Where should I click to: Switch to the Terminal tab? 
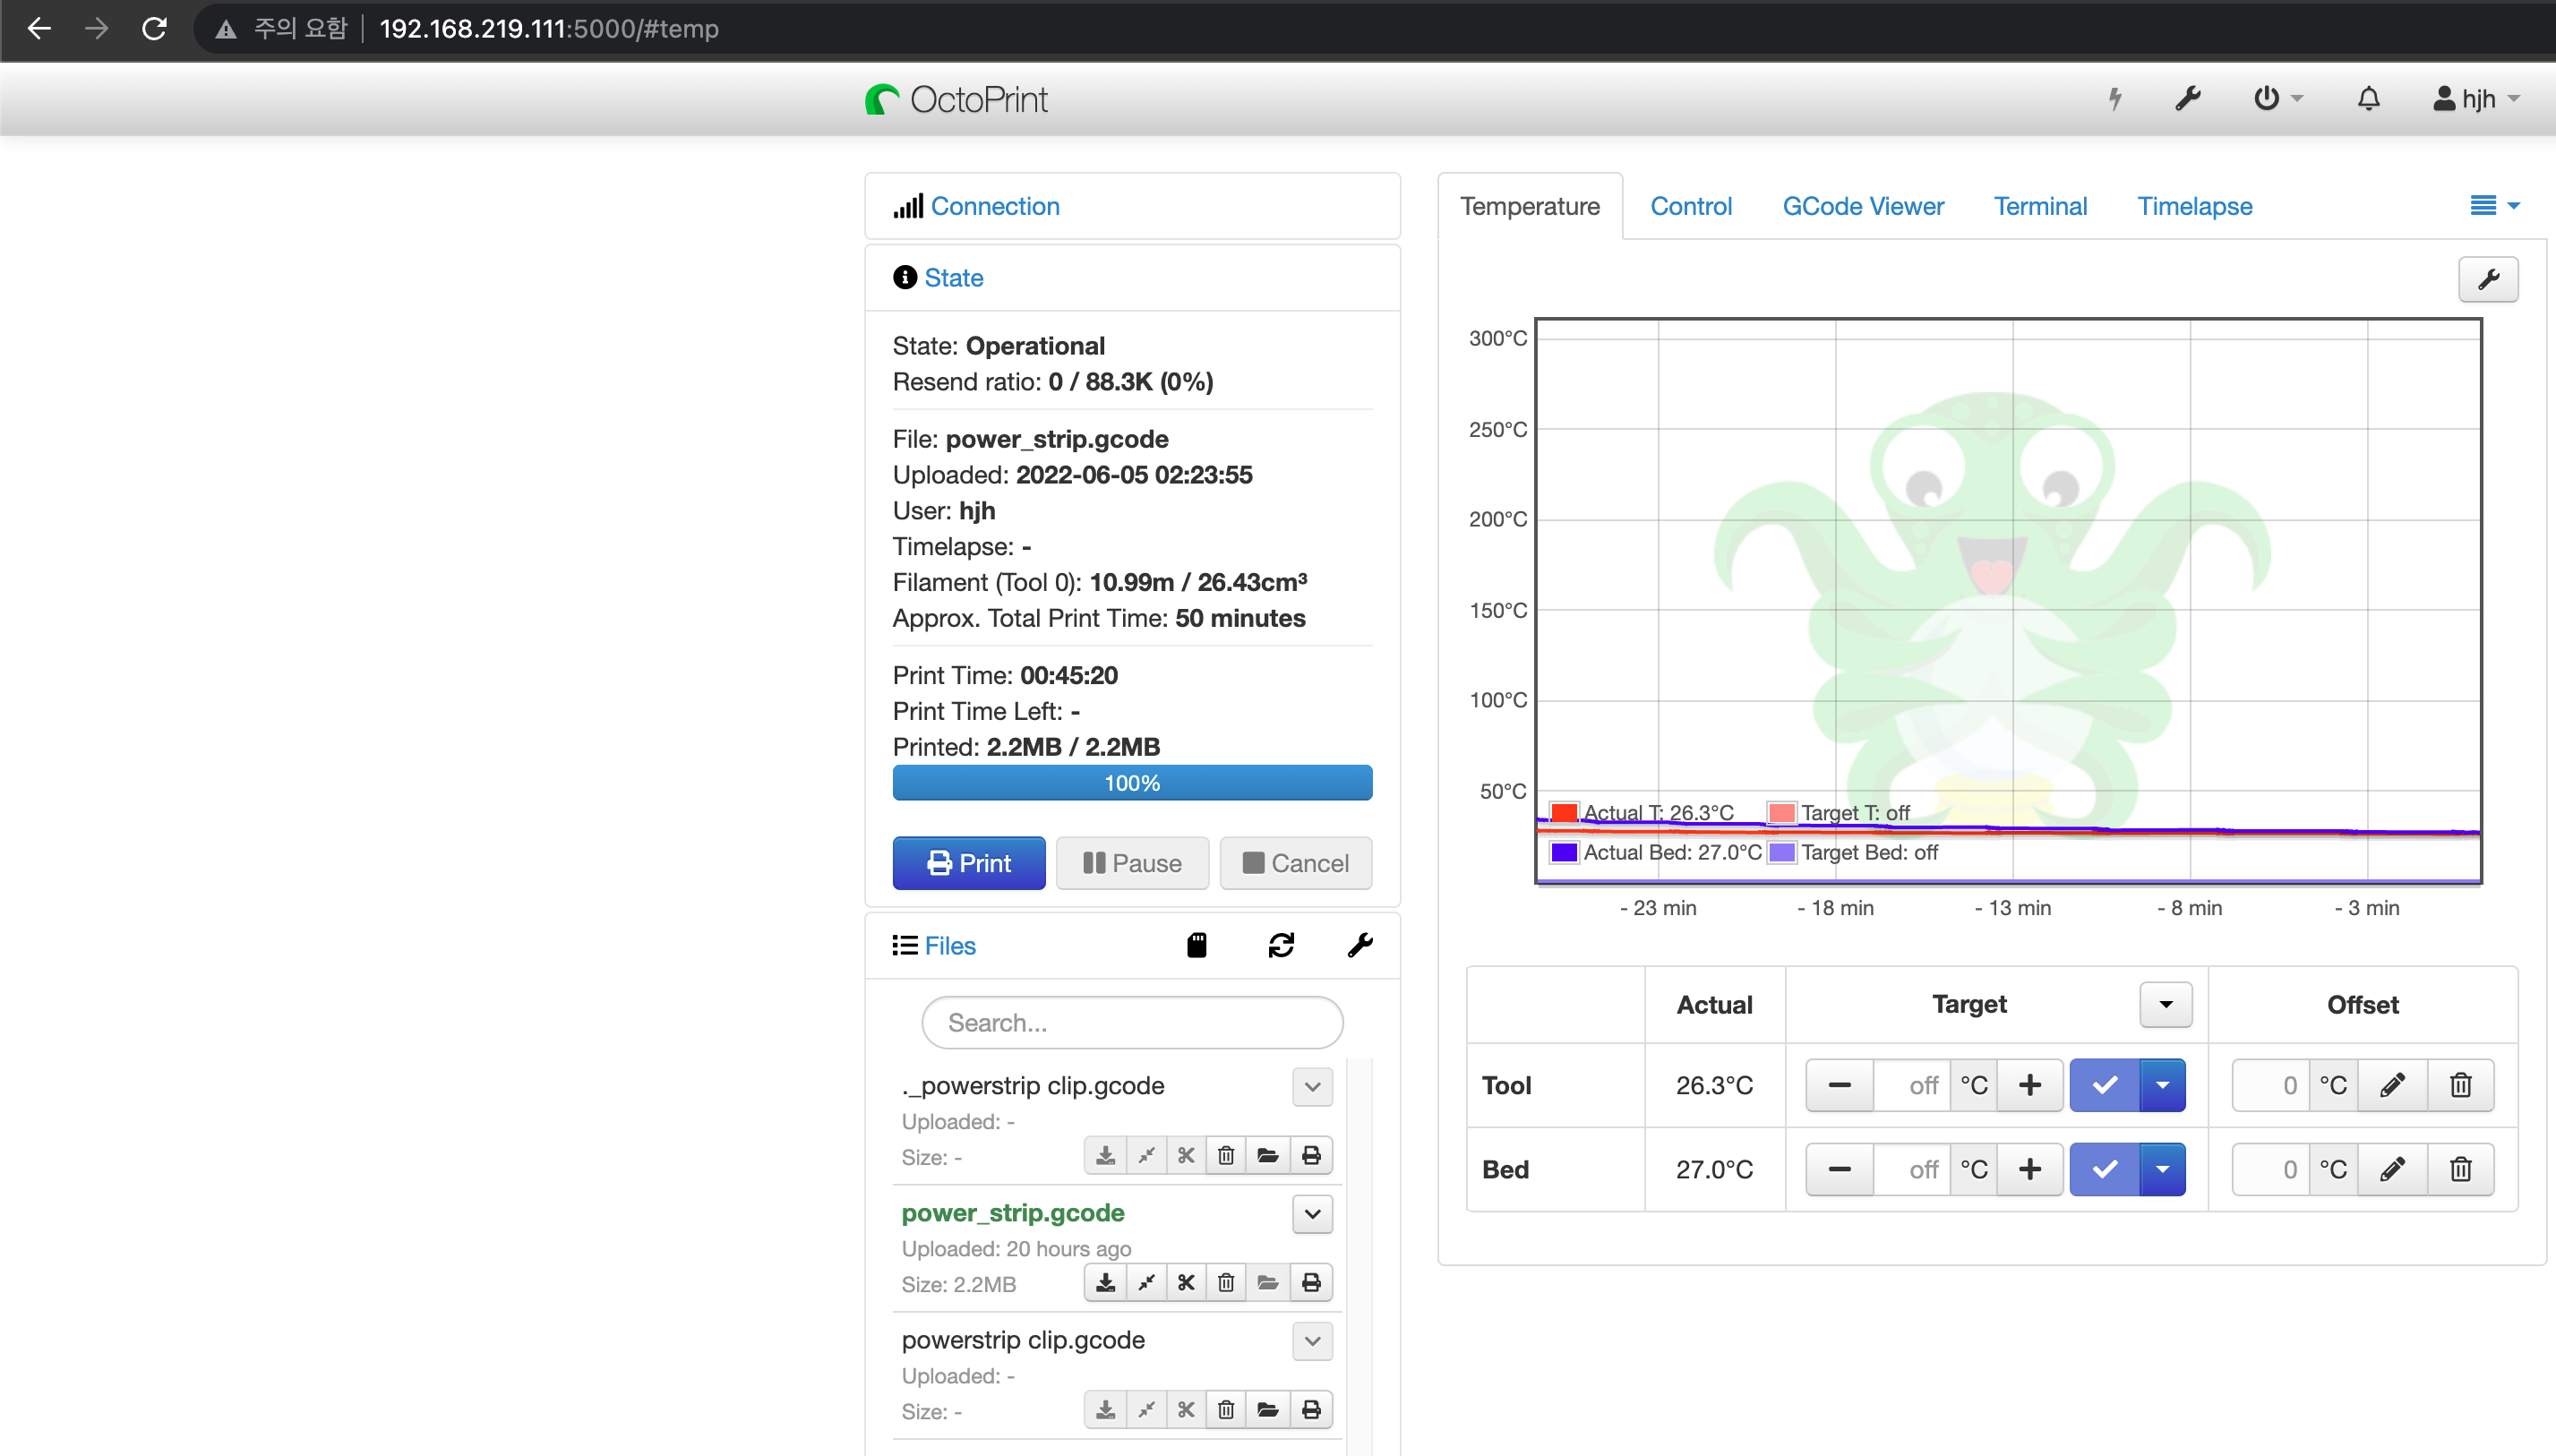pyautogui.click(x=2040, y=206)
